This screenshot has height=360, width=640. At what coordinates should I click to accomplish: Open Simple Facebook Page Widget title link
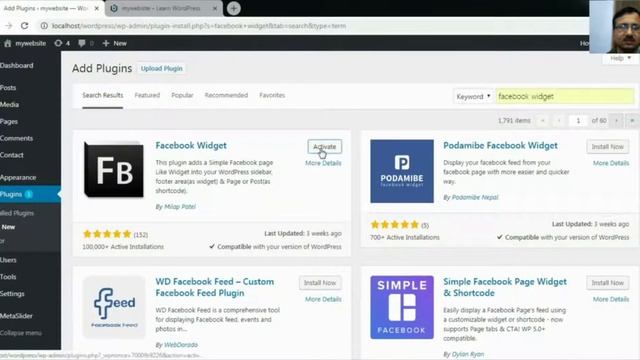pos(505,287)
